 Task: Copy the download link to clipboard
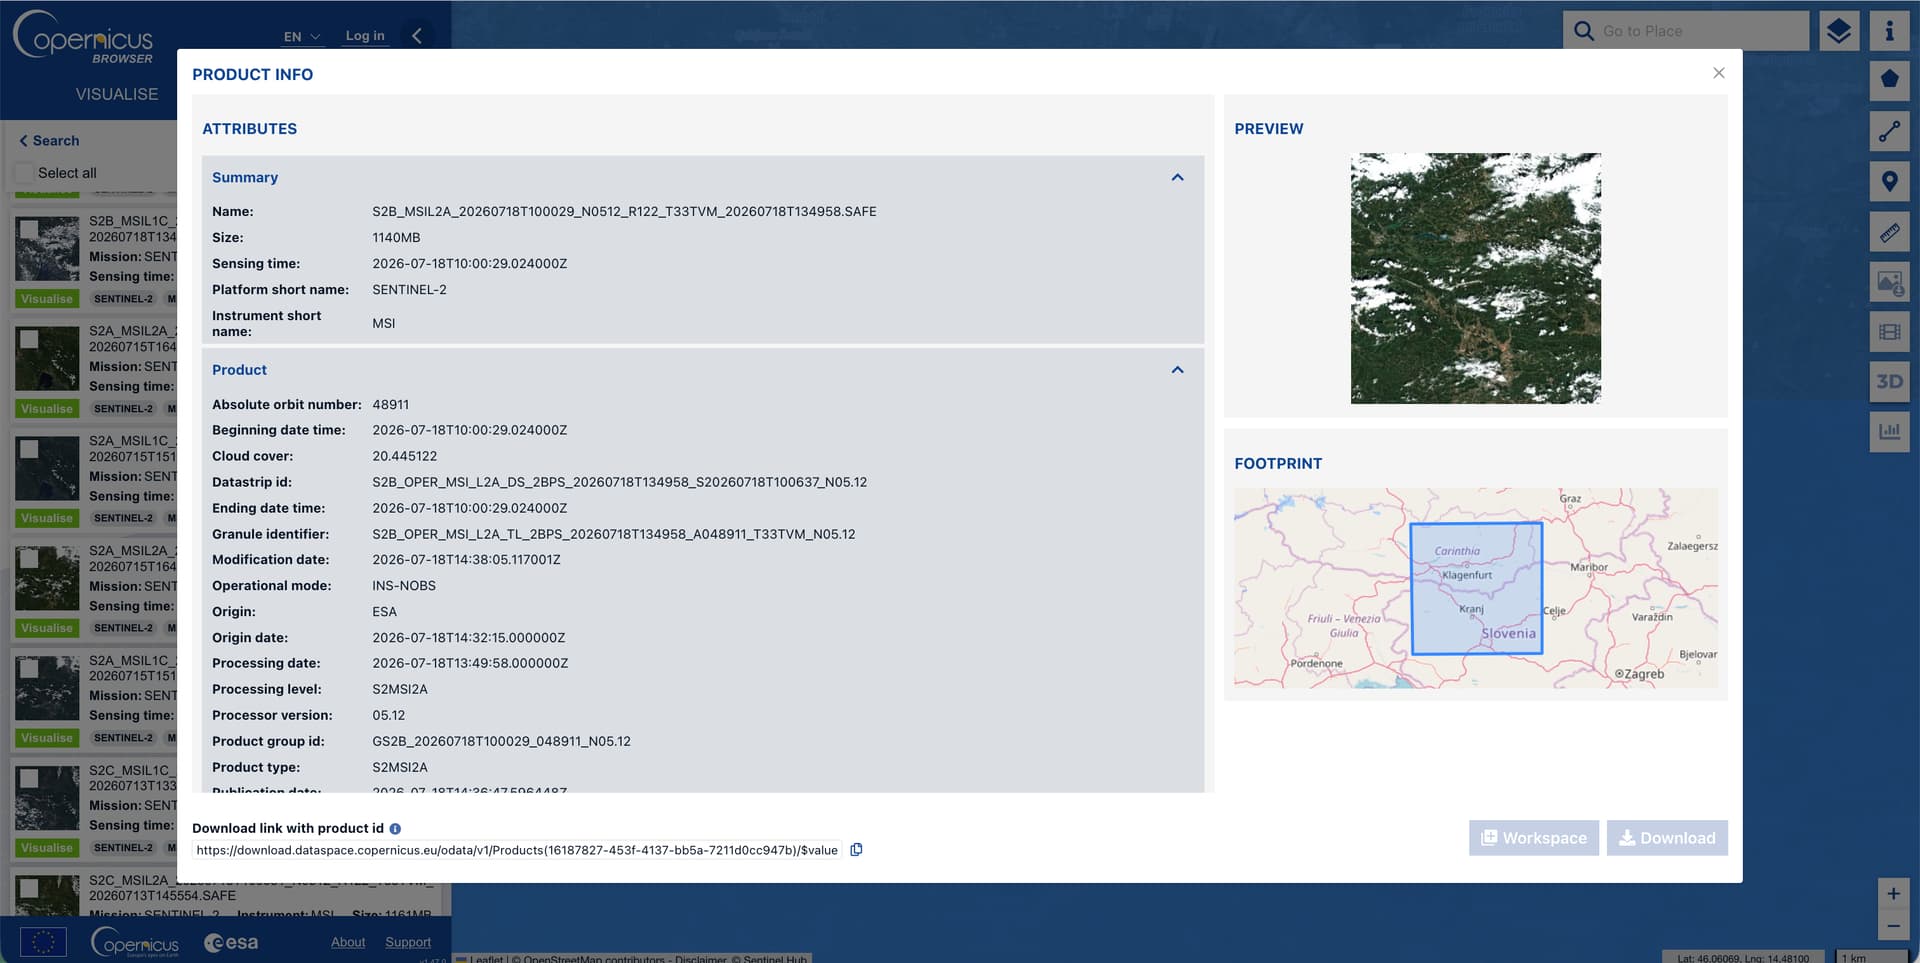[x=856, y=850]
